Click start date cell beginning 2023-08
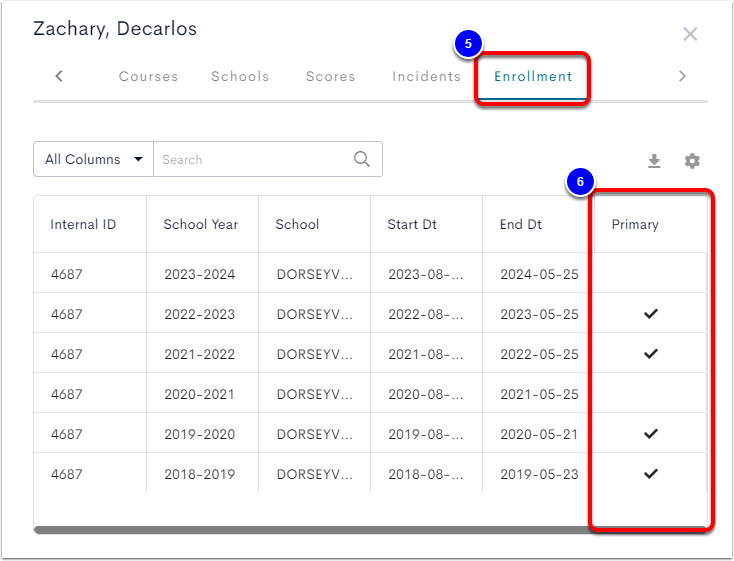 (x=425, y=274)
